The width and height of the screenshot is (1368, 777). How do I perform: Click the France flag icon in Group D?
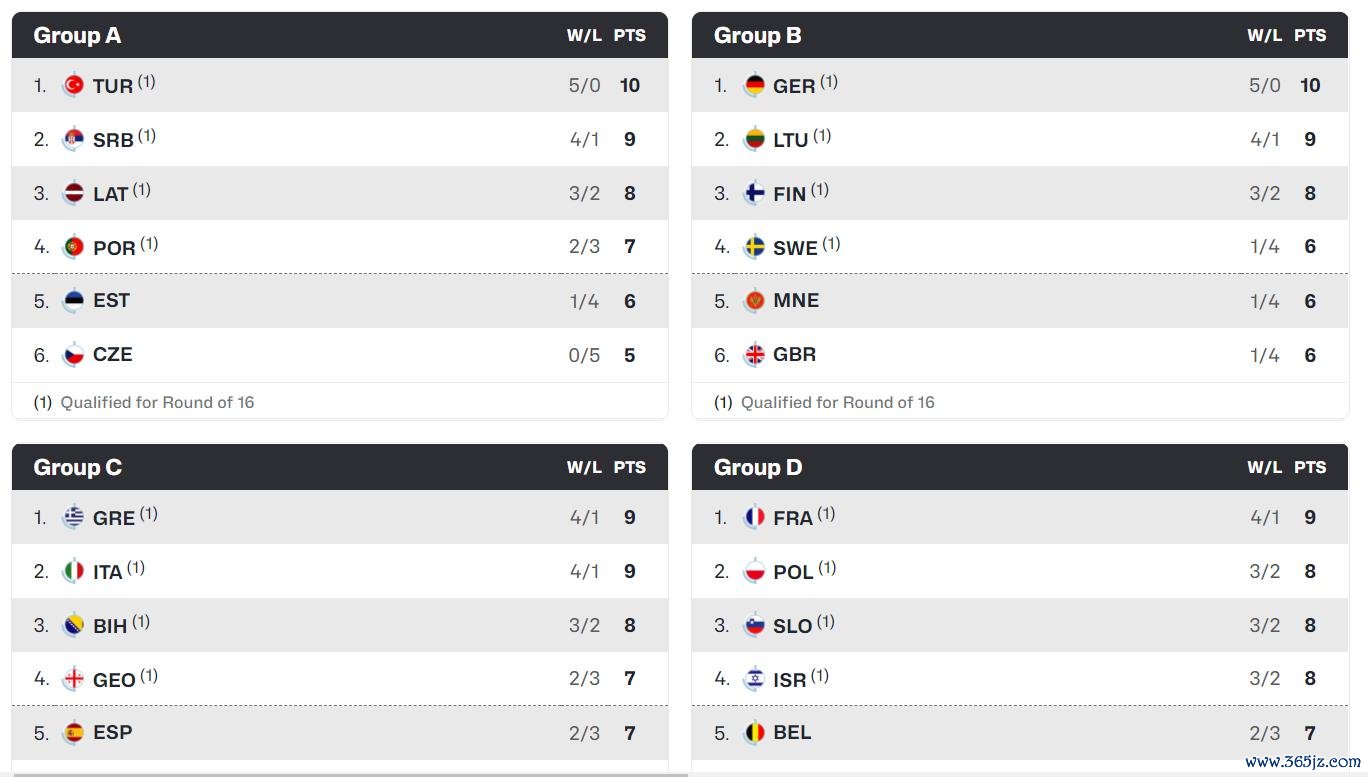click(x=754, y=517)
